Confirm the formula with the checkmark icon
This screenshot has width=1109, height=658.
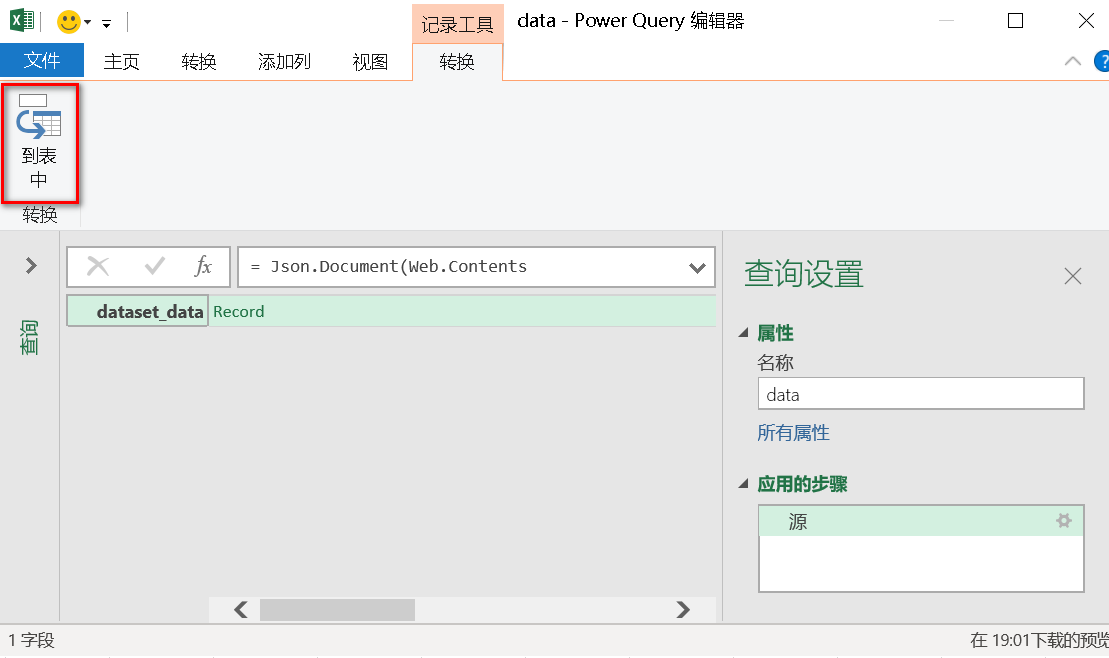[x=154, y=267]
